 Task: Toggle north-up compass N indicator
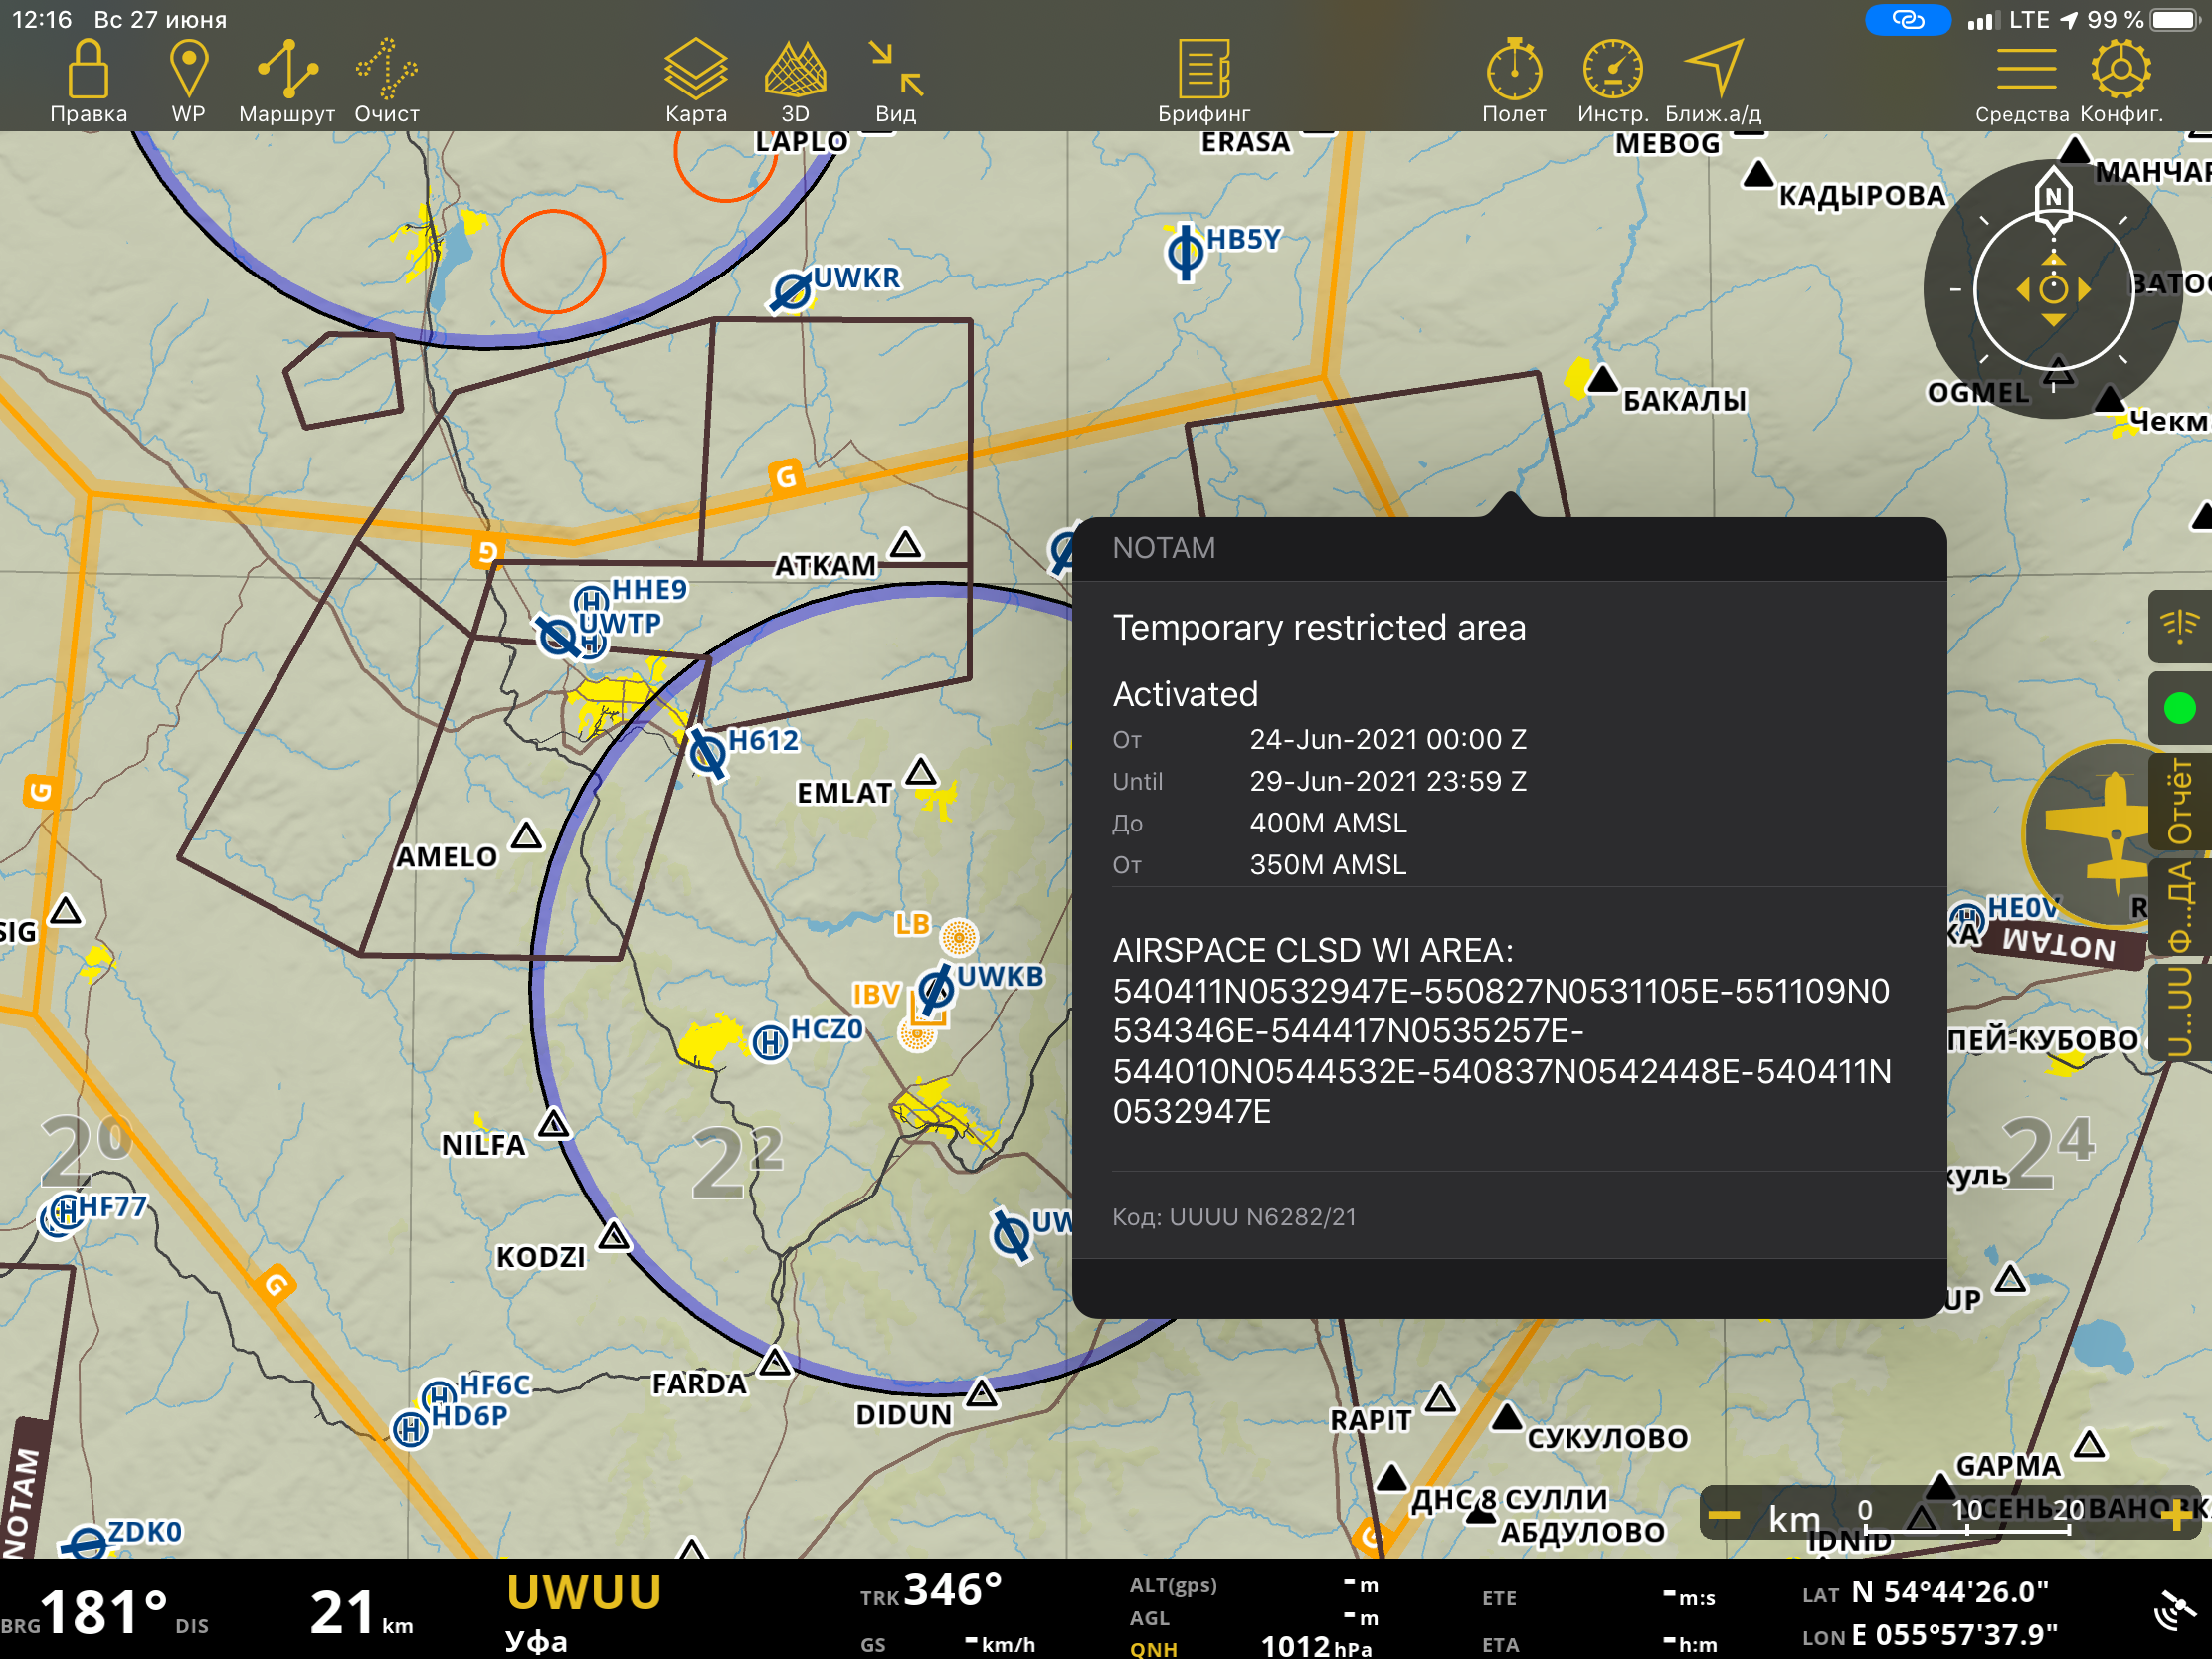click(x=2052, y=196)
